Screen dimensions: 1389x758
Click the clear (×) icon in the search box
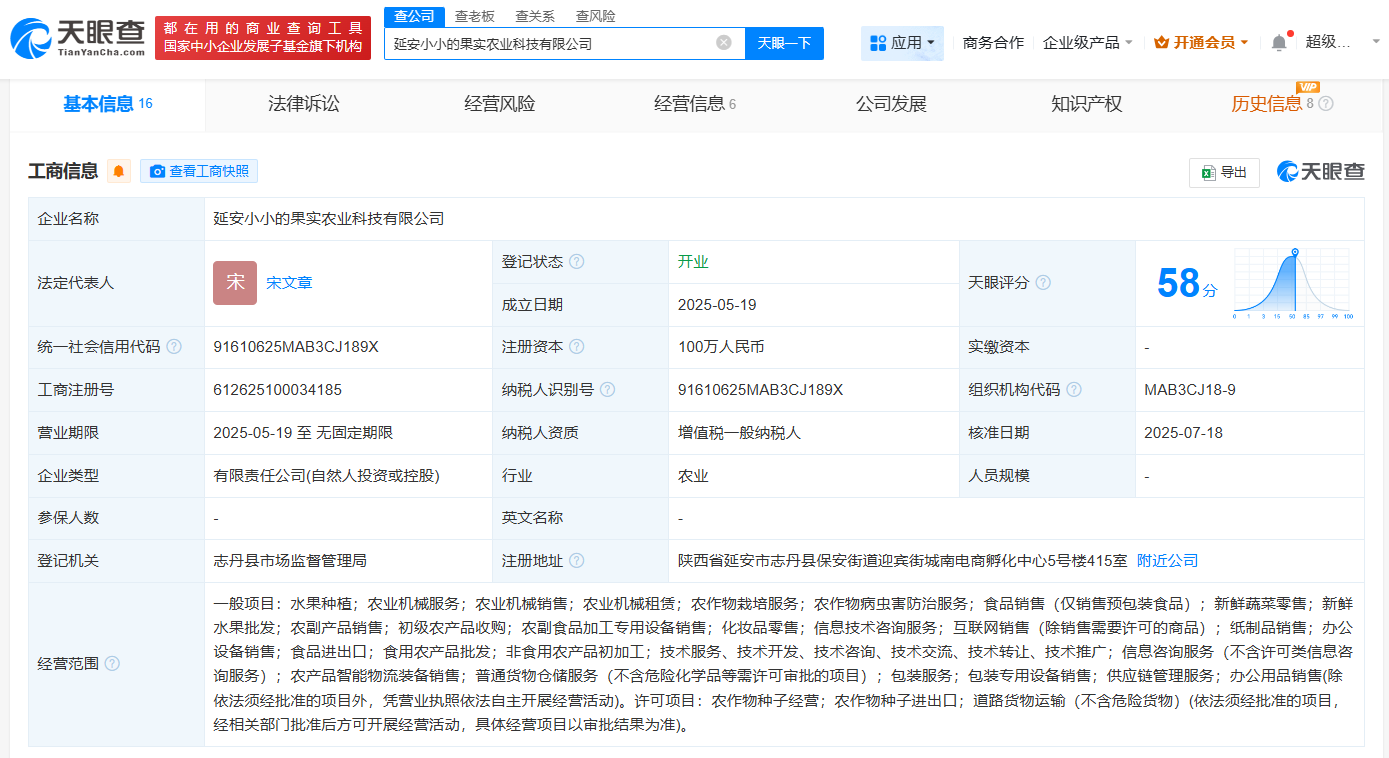[x=724, y=43]
